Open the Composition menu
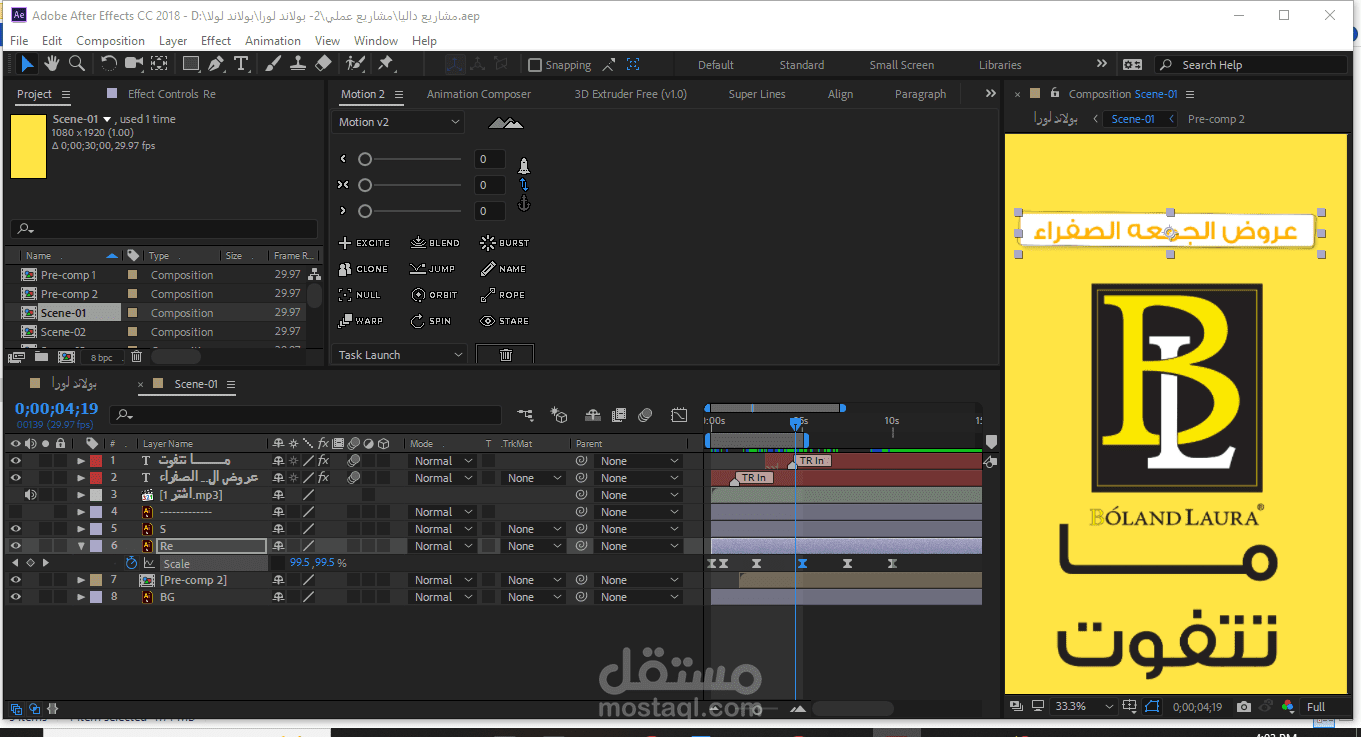Screen dimensions: 1361x737 click(x=110, y=41)
